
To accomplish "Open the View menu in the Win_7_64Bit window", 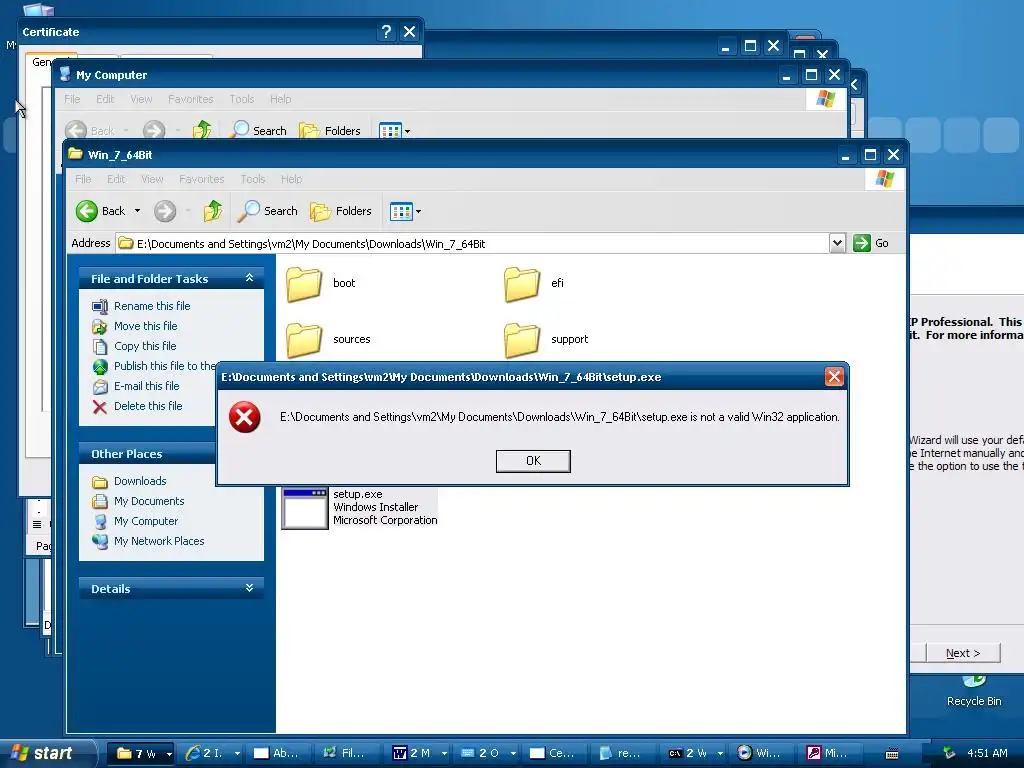I will pos(152,179).
